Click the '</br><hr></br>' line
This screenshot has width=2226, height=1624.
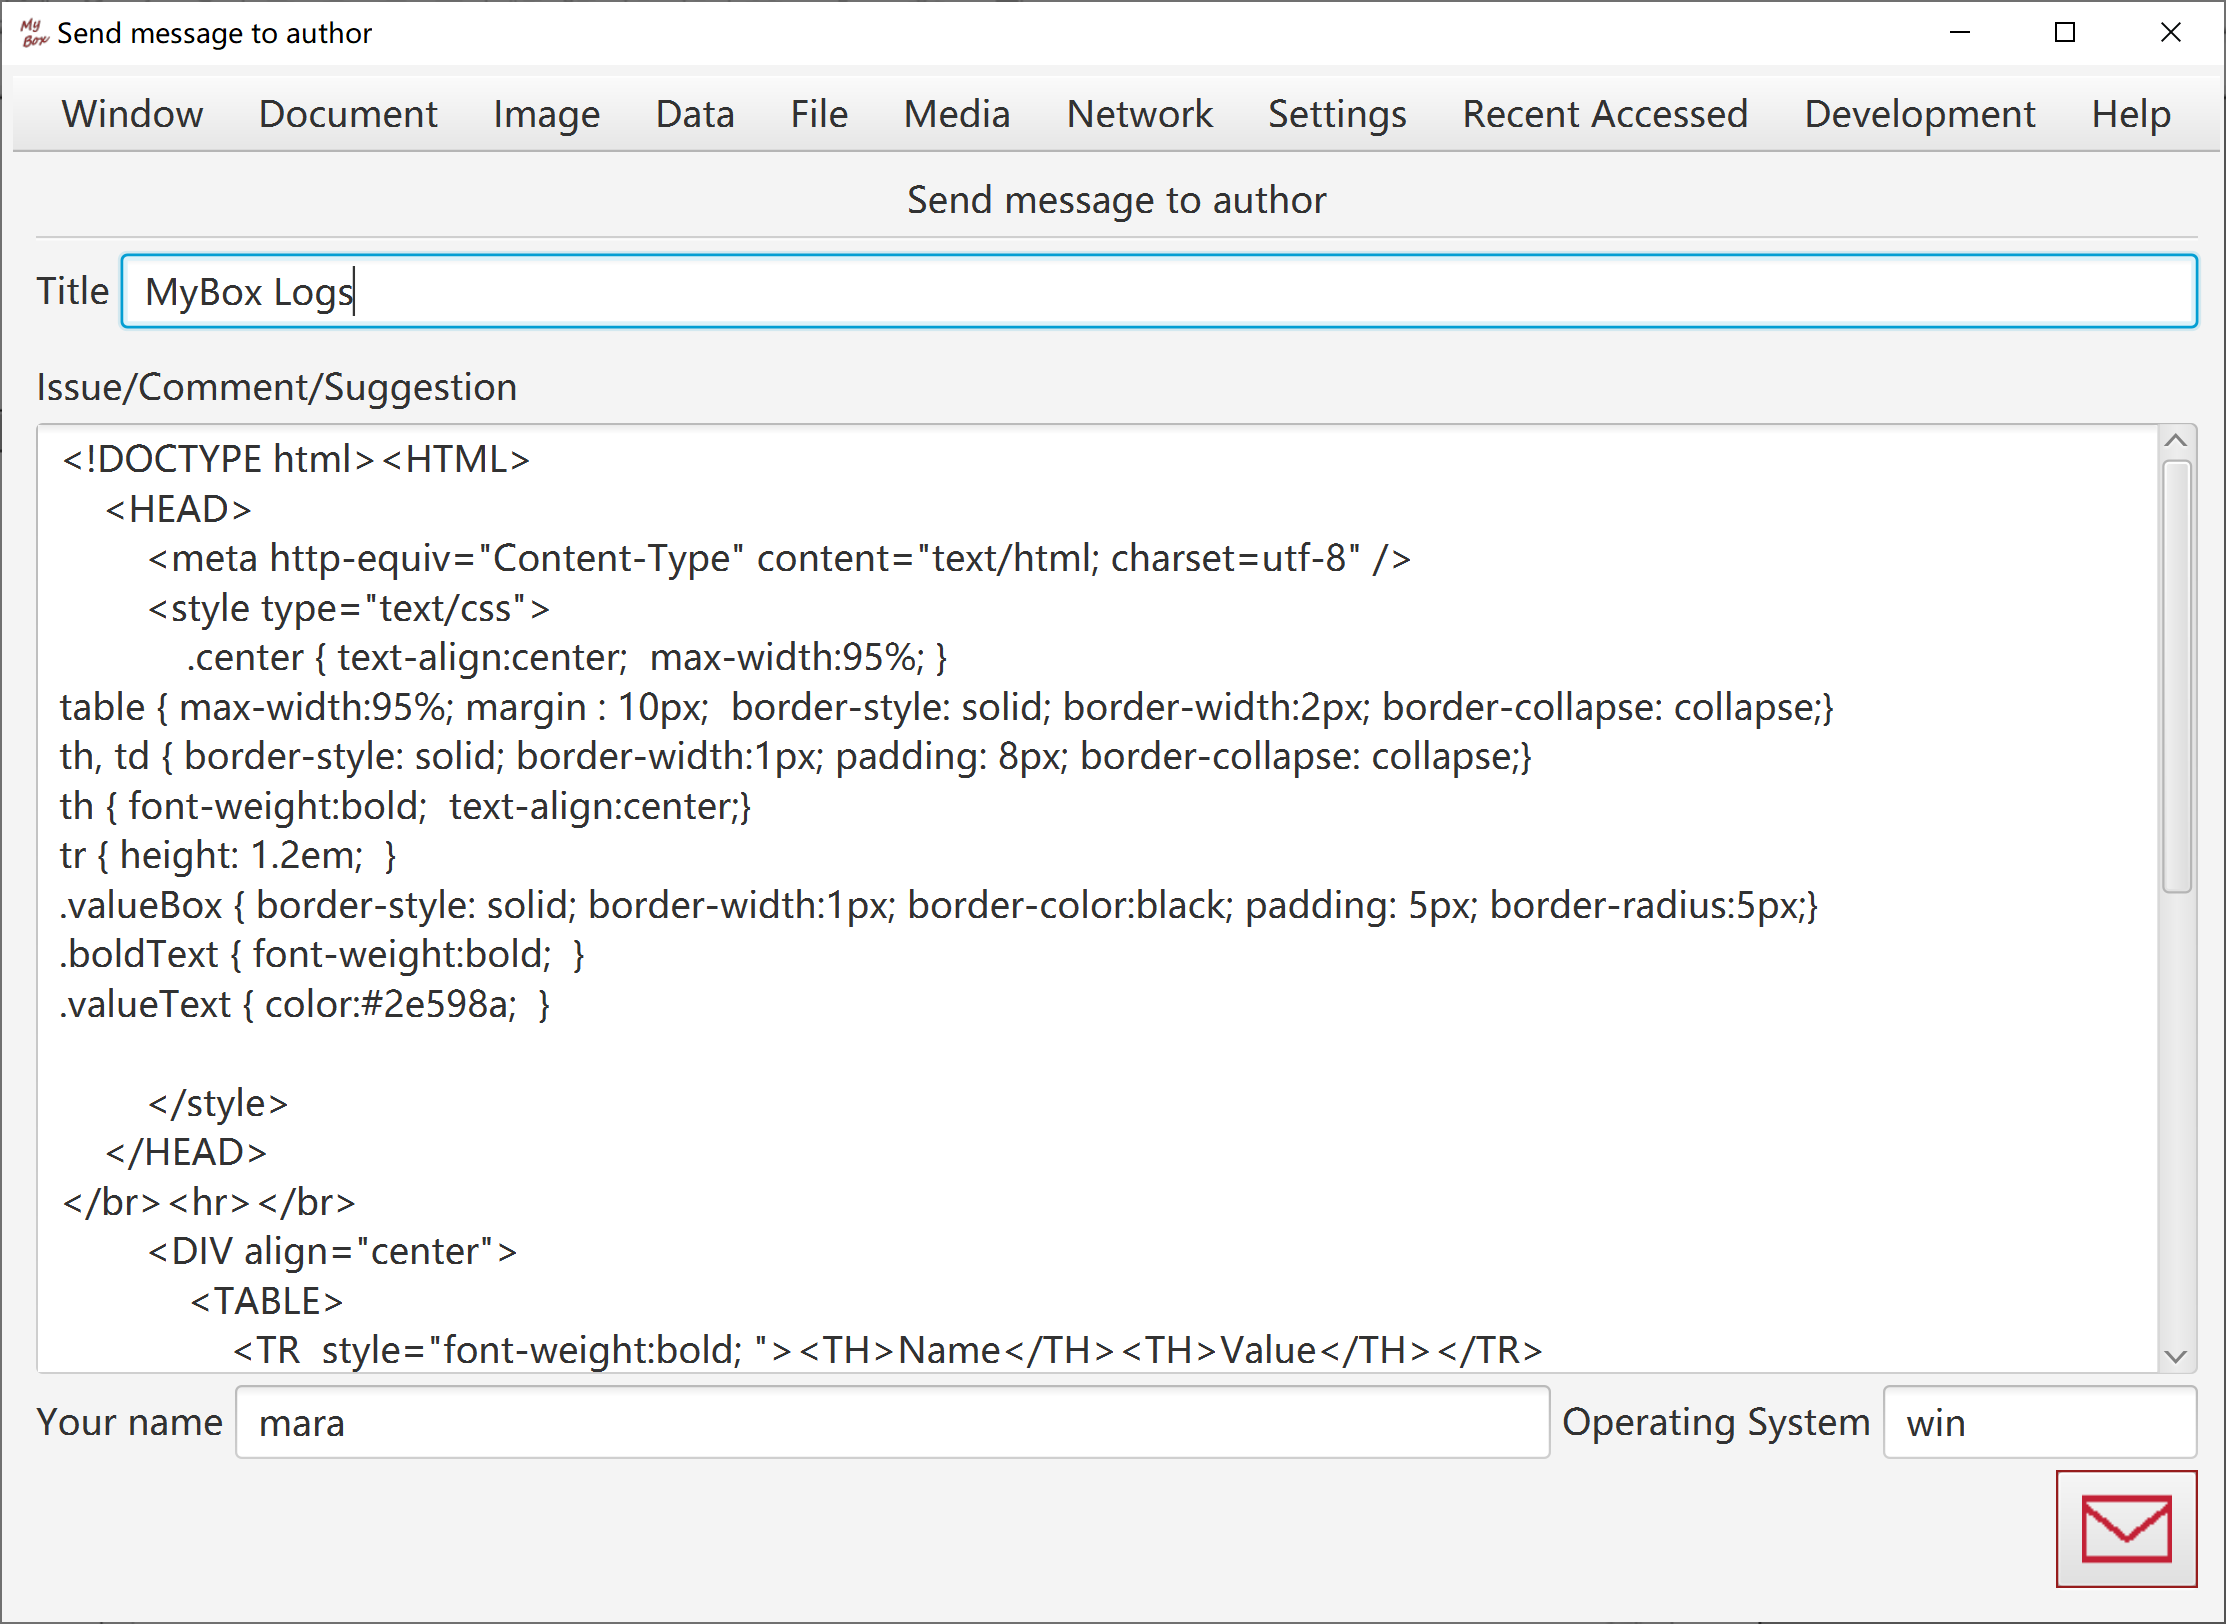[209, 1202]
